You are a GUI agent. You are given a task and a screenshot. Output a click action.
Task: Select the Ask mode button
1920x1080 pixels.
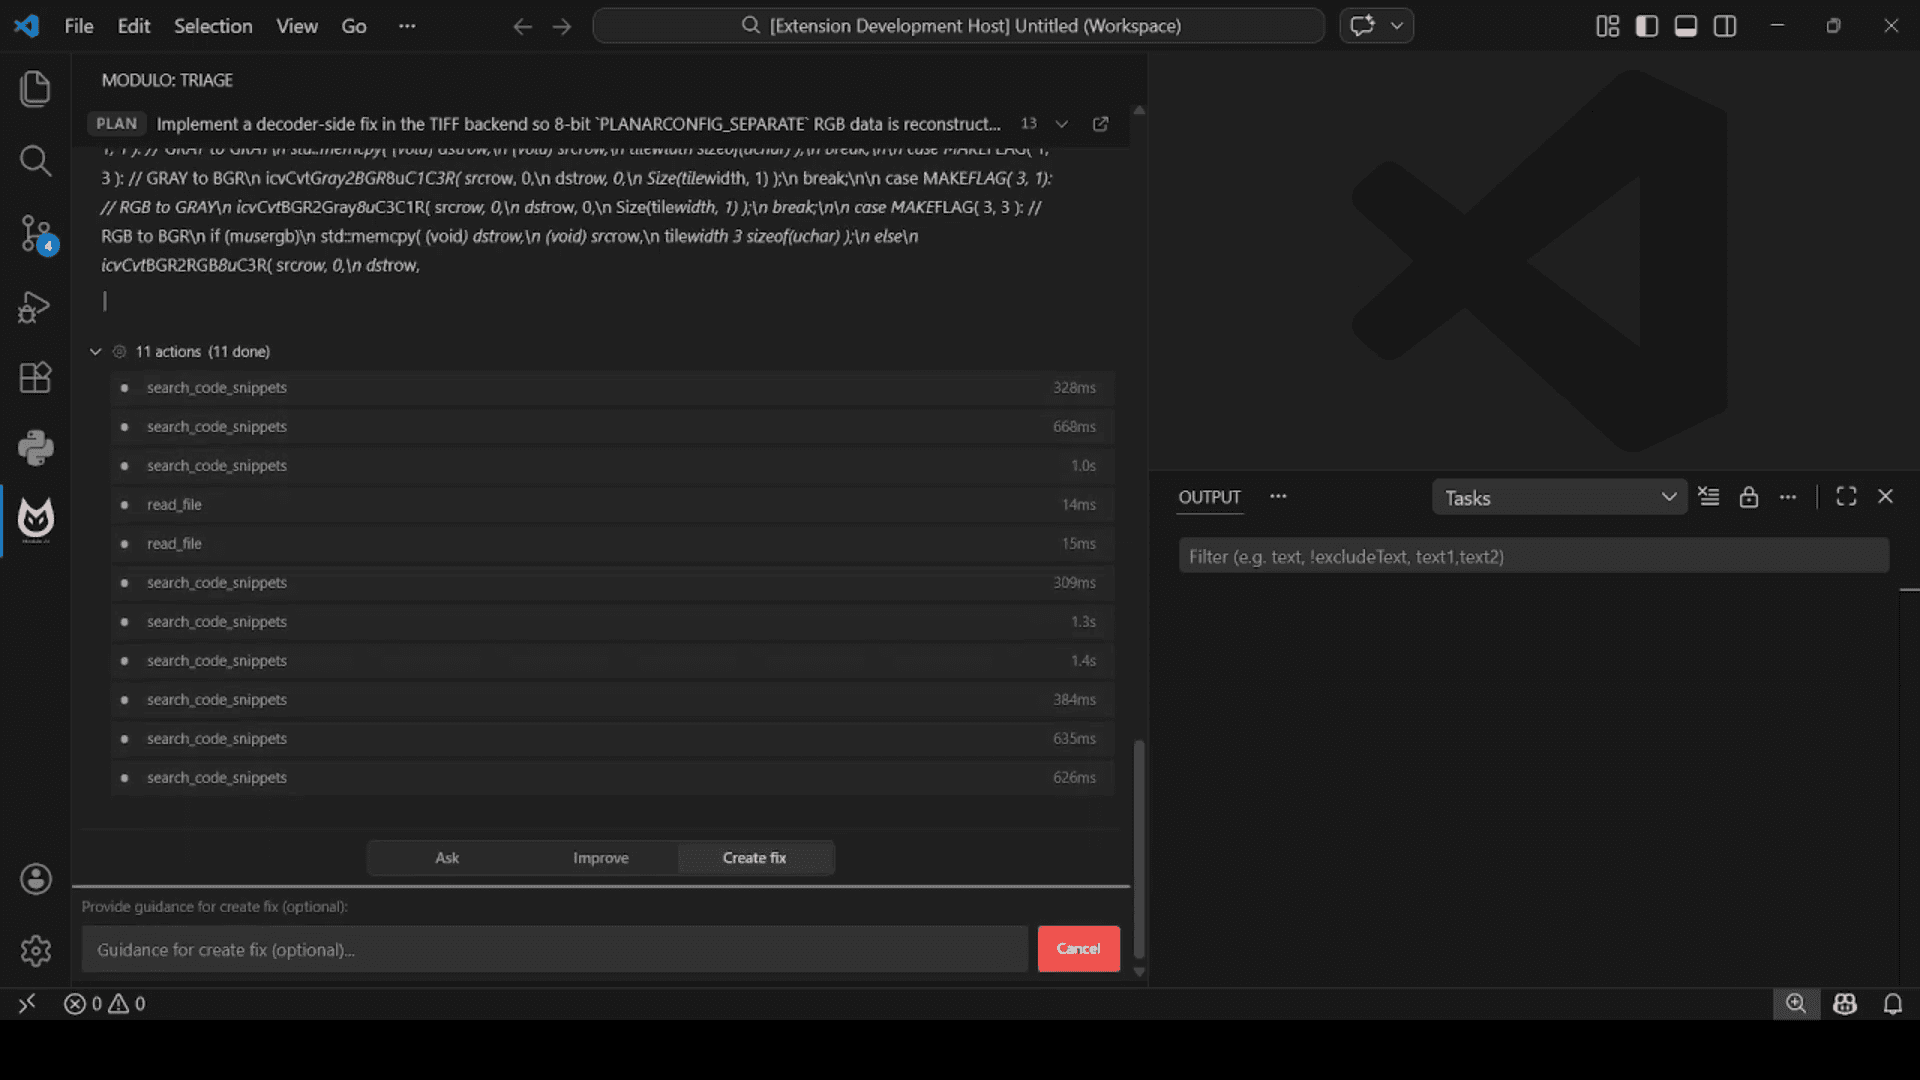click(x=447, y=858)
